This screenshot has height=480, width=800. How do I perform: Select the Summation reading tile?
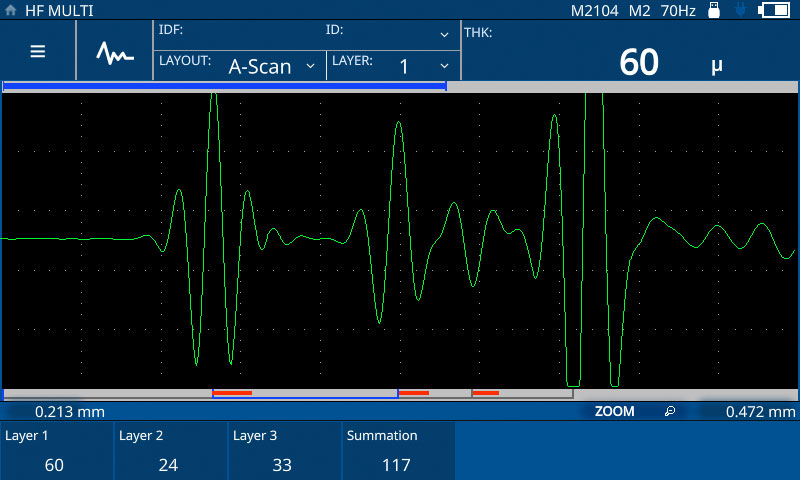click(399, 450)
